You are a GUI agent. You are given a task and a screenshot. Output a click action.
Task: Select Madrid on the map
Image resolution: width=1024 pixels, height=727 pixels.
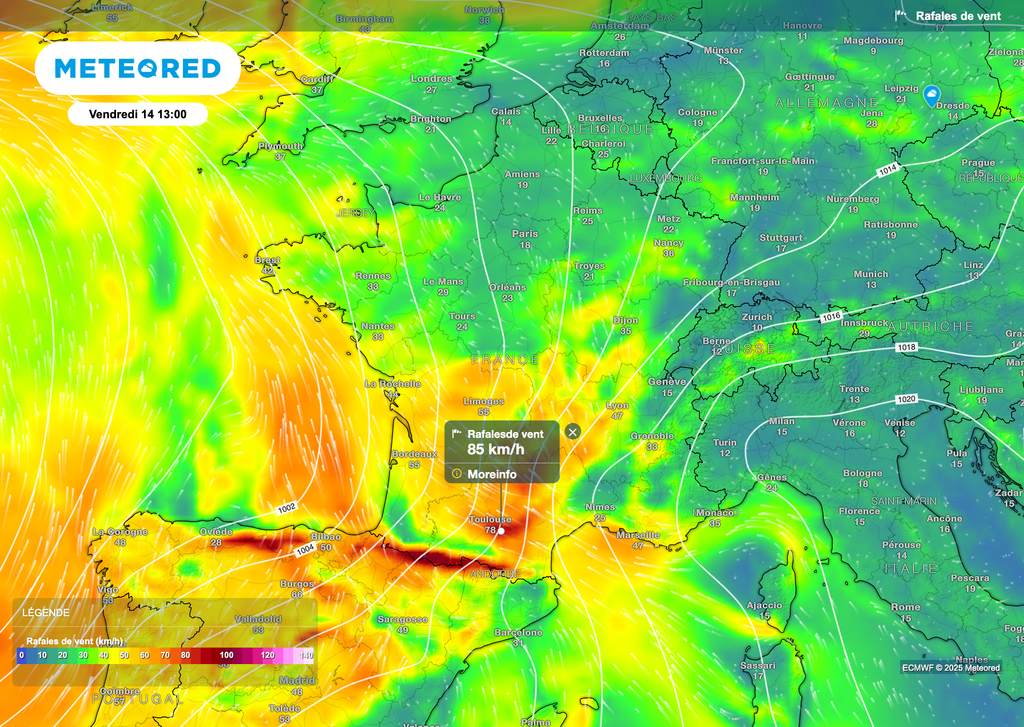(x=290, y=680)
